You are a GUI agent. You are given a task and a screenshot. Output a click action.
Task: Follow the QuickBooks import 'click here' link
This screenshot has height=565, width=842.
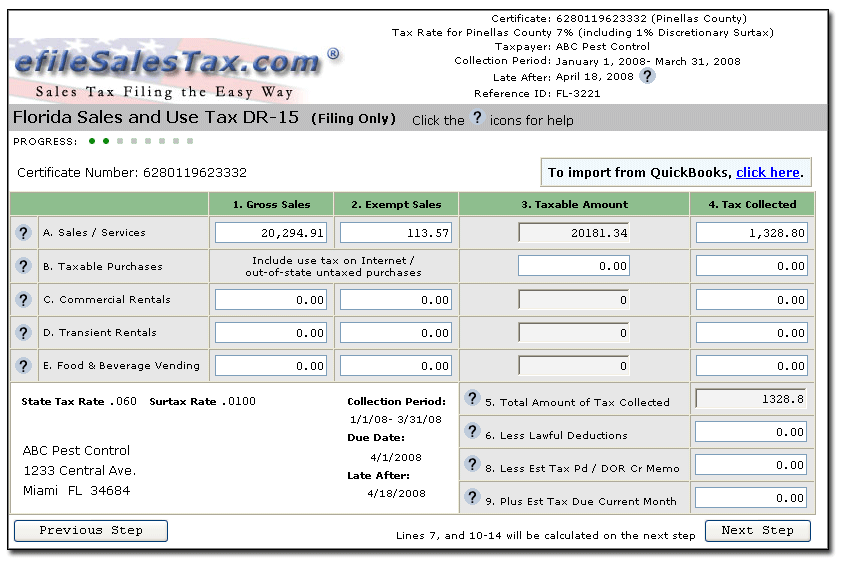click(x=767, y=173)
